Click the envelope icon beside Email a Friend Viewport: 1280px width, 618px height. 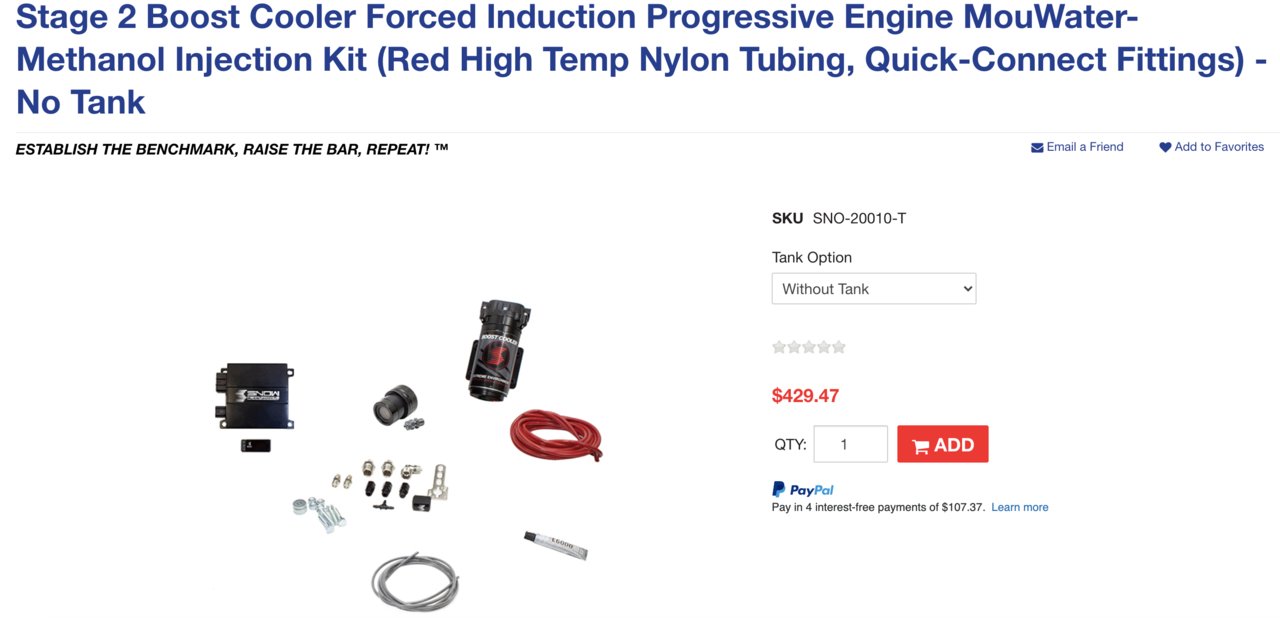(1037, 147)
